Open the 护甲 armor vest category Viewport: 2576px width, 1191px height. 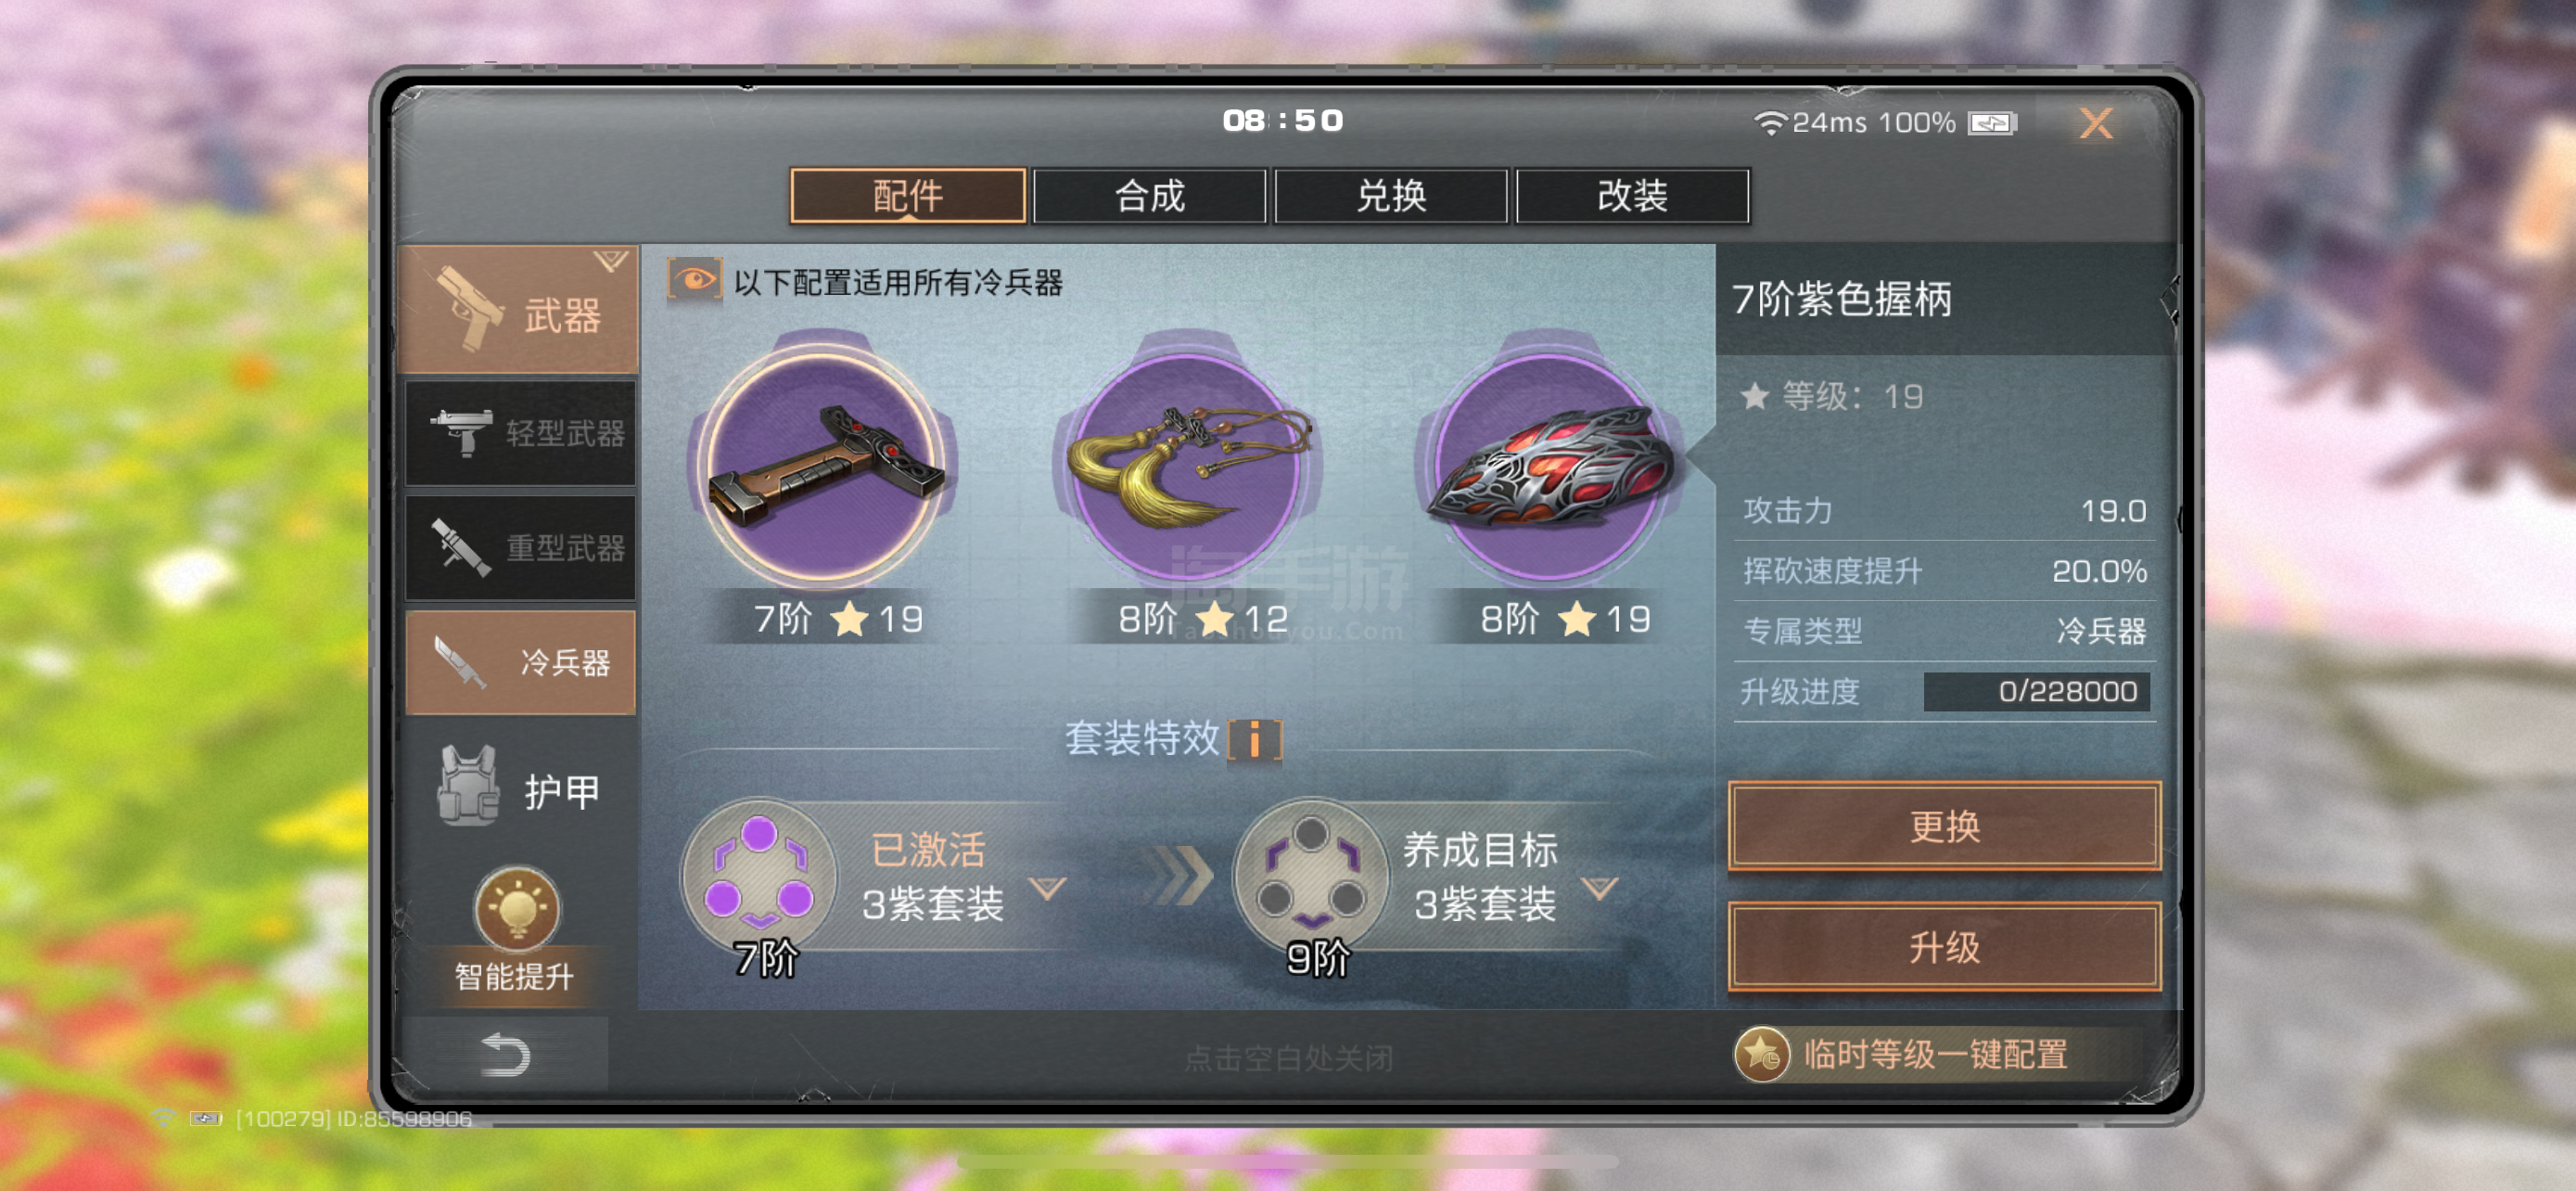coord(520,790)
